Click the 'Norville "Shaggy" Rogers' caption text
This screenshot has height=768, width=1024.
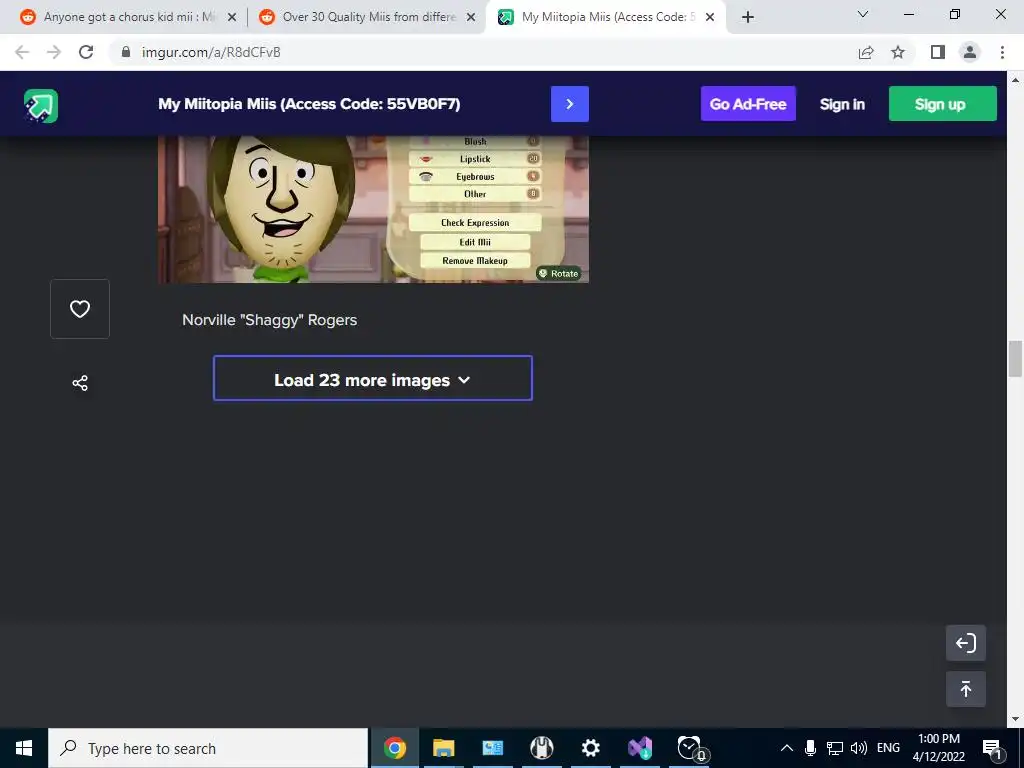pyautogui.click(x=269, y=320)
